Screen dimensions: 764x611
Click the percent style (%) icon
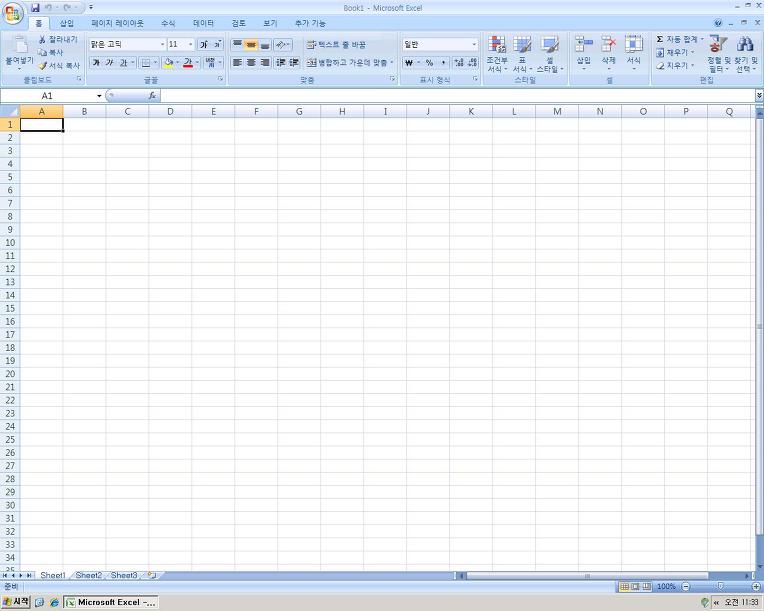click(x=429, y=63)
